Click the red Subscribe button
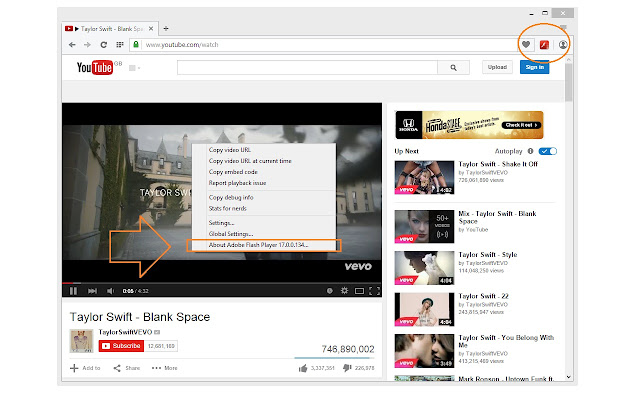This screenshot has width=640, height=400. (x=121, y=346)
